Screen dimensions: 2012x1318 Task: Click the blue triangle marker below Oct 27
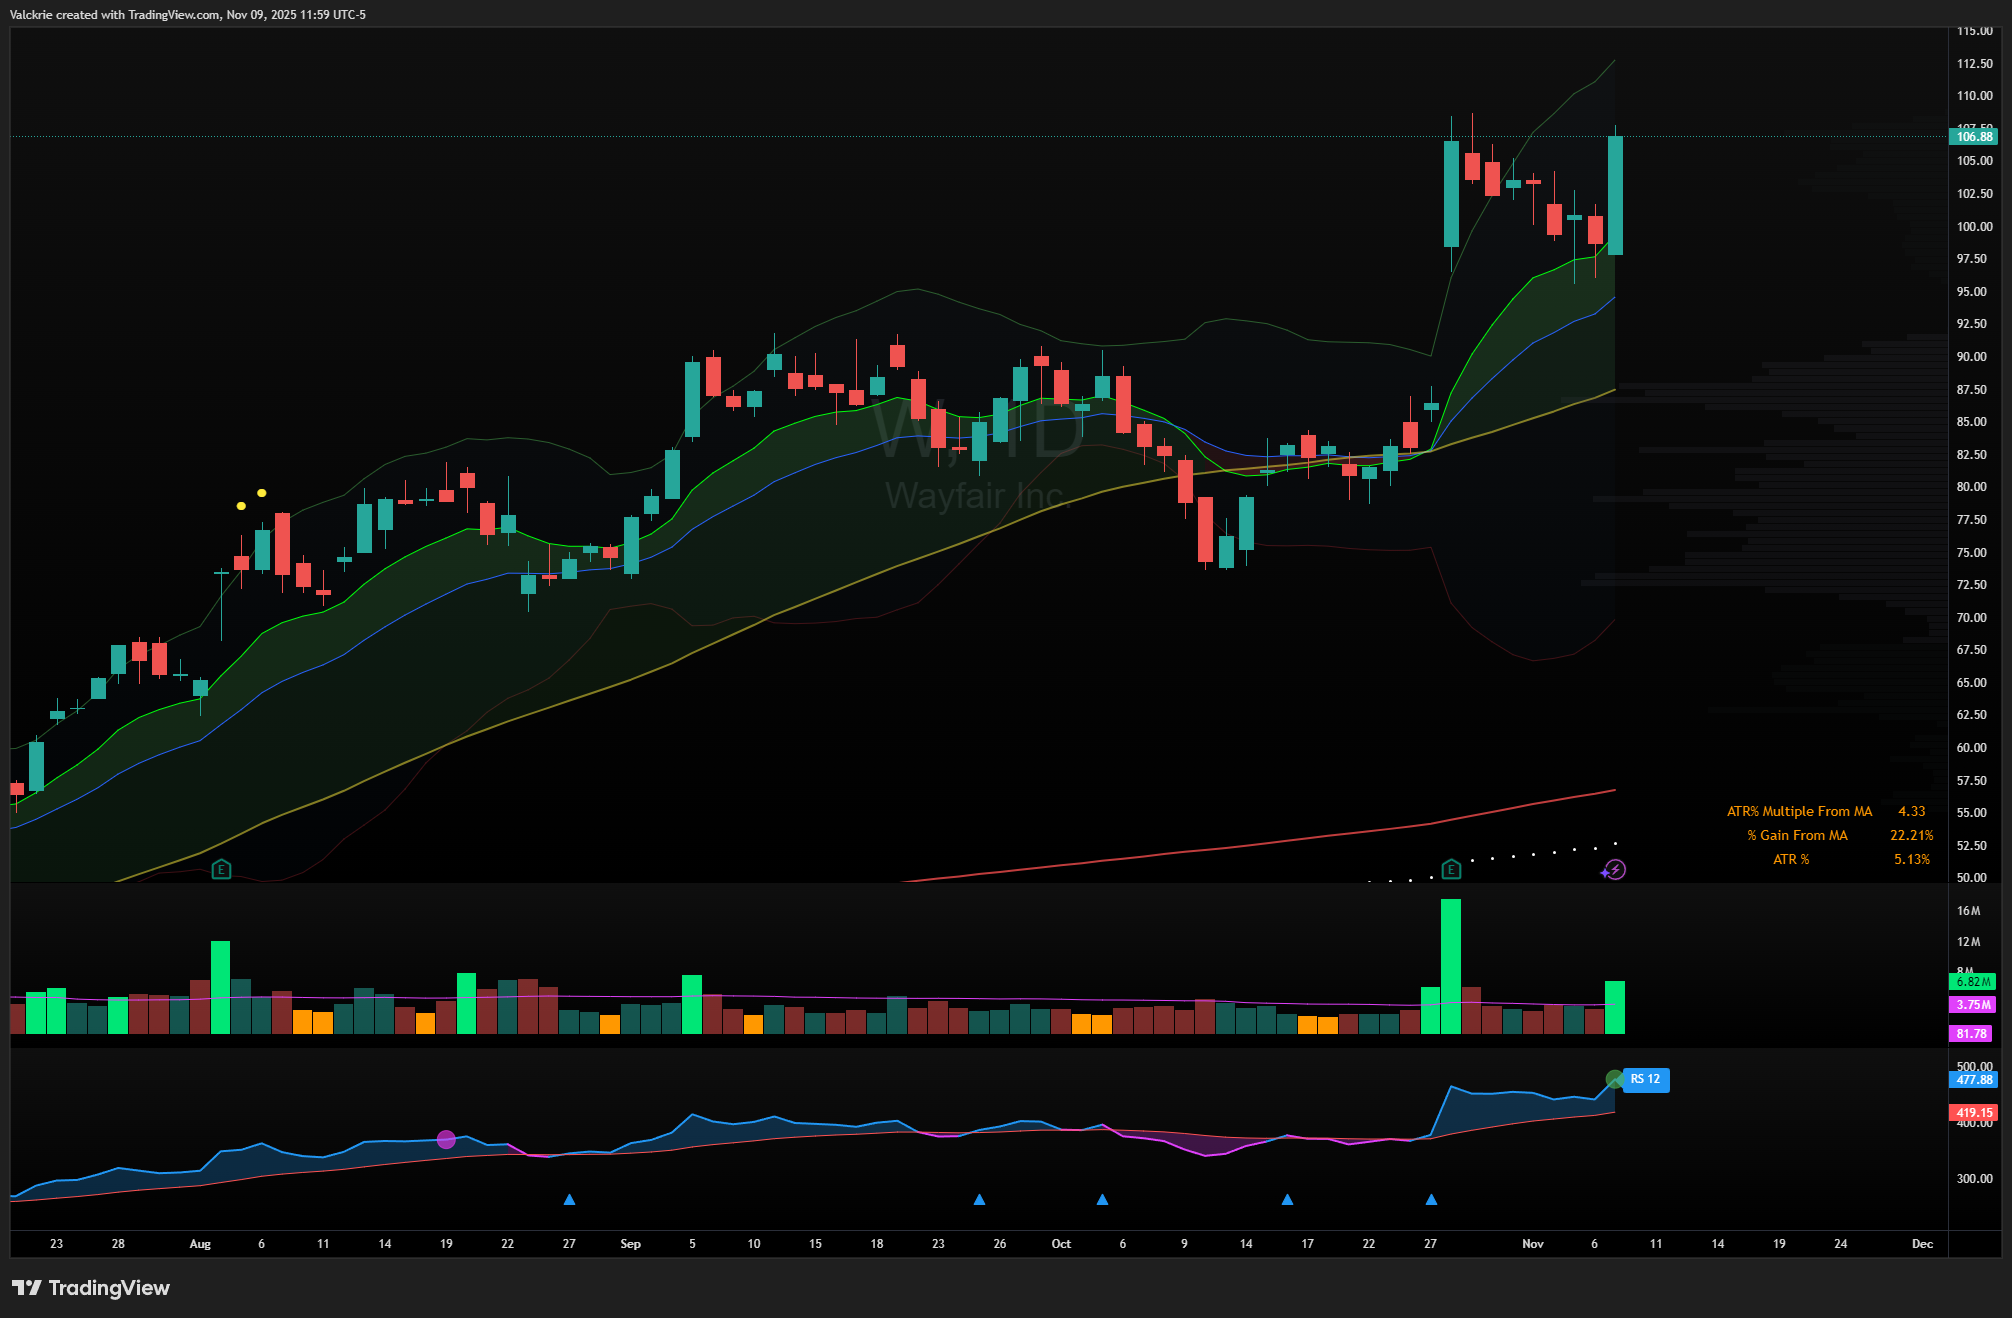1431,1199
